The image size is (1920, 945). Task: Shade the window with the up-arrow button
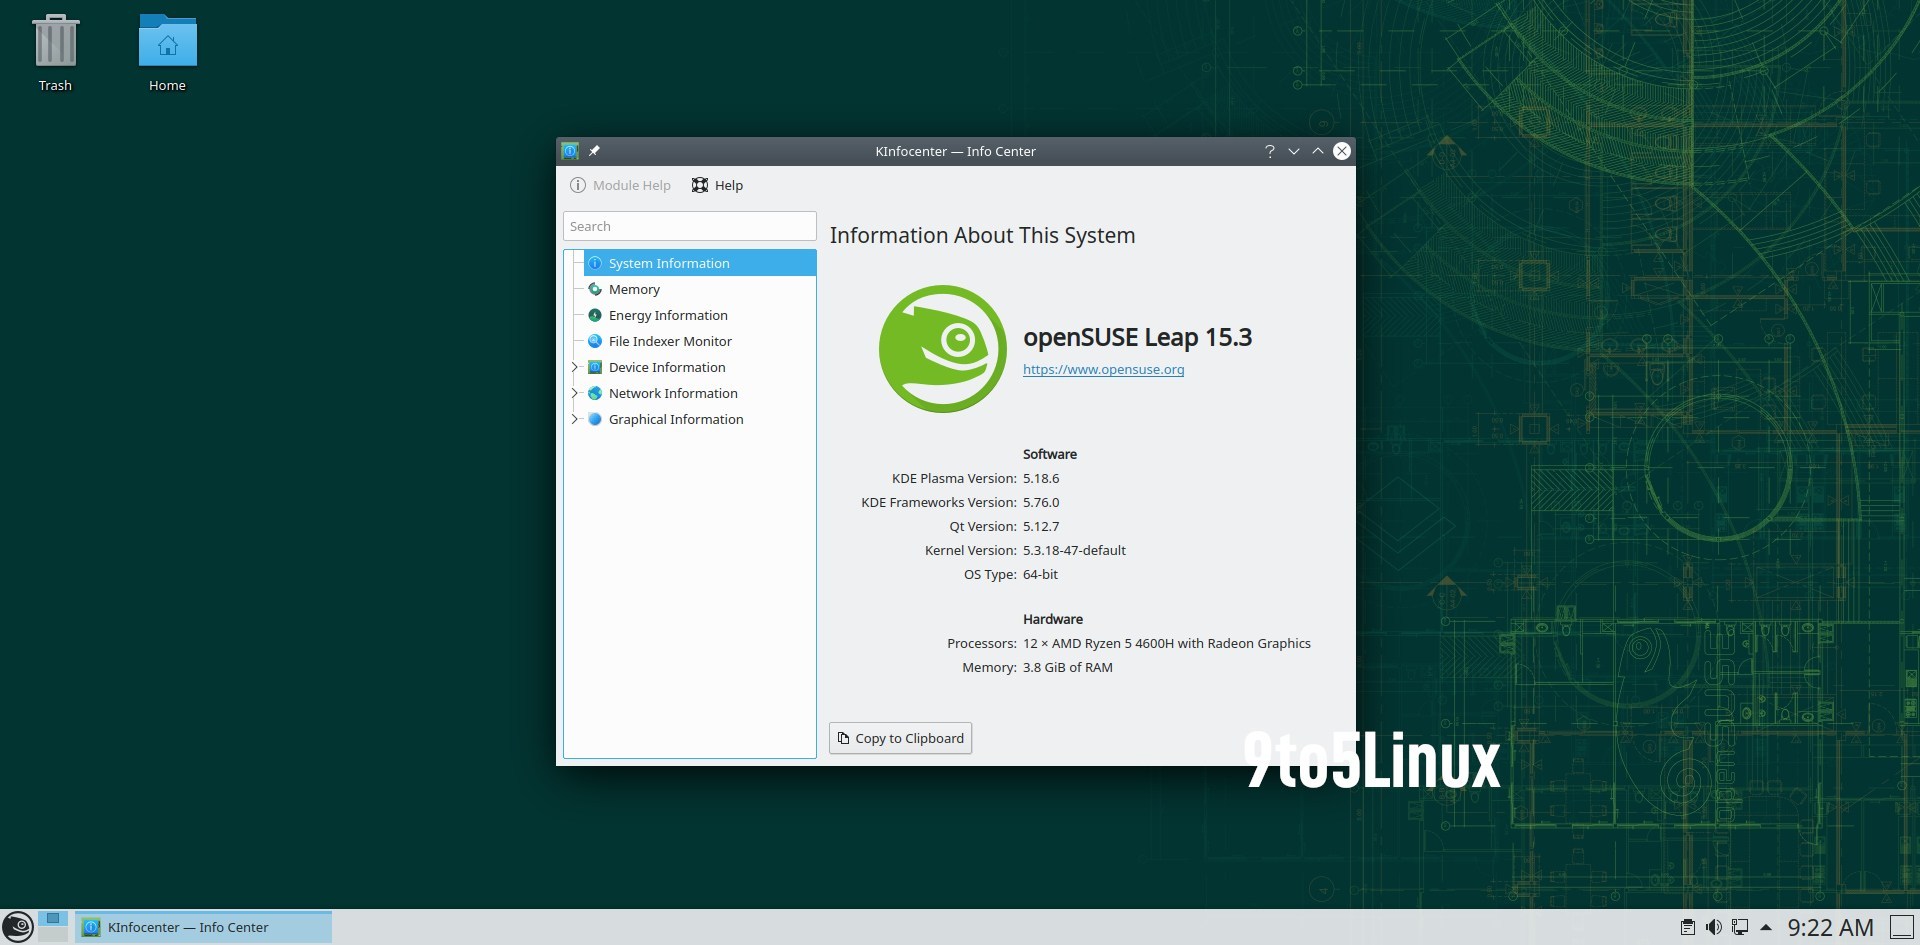coord(1318,151)
